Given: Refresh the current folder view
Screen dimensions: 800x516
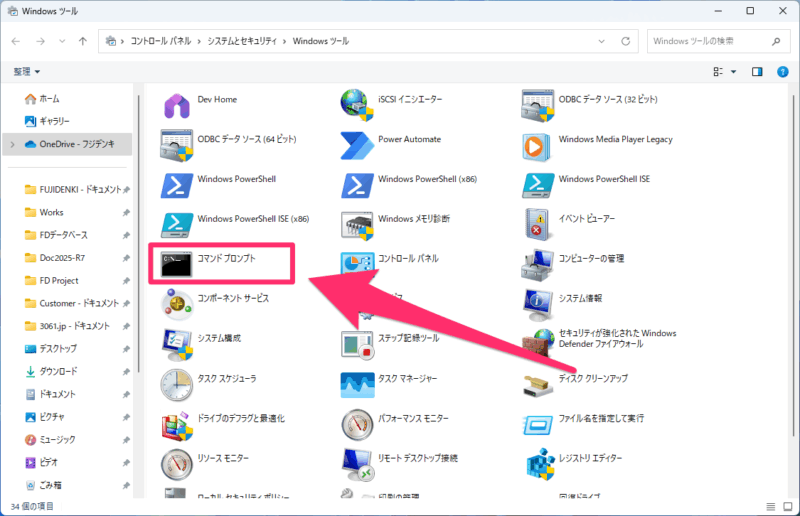Looking at the screenshot, I should pos(626,41).
